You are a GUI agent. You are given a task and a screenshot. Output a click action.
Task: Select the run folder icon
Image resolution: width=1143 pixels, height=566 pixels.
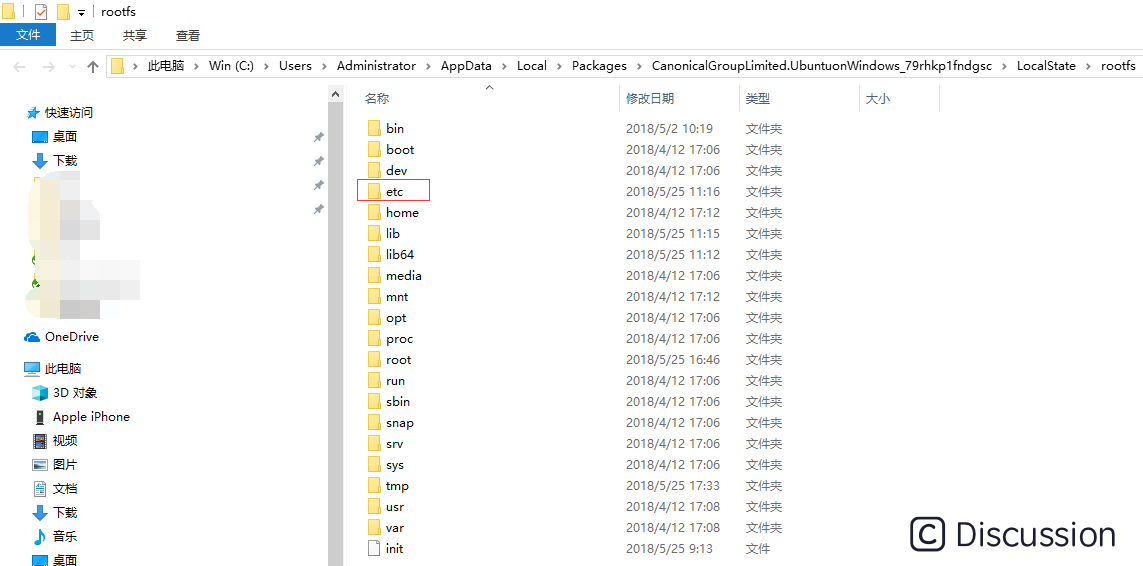coord(374,381)
